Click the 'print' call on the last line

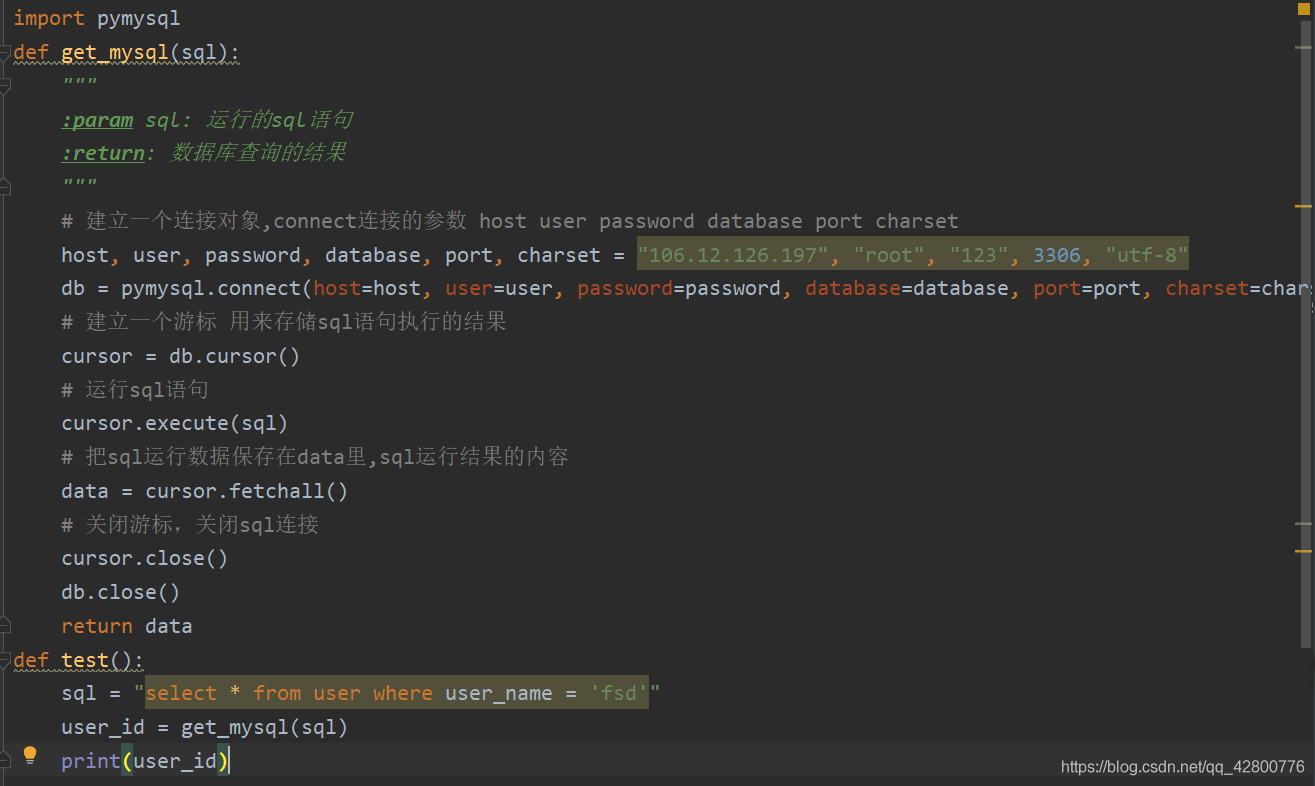tap(91, 761)
